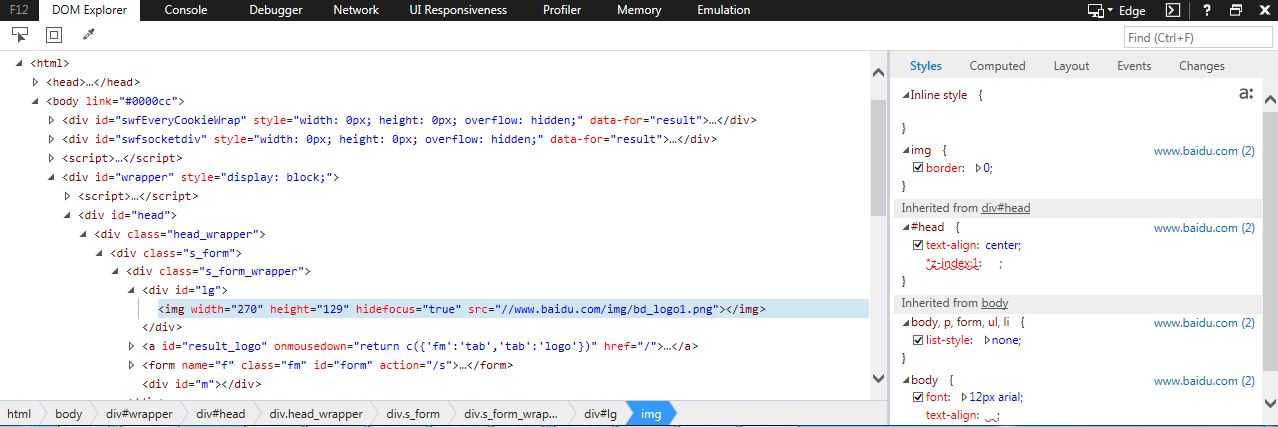Open the Memory tab
This screenshot has width=1278, height=427.
(639, 10)
